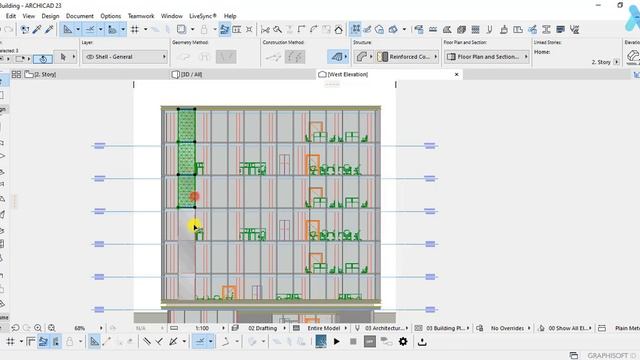
Task: Toggle the highlighted surface-painter icon in bottom toolbar
Action: (x=43, y=342)
